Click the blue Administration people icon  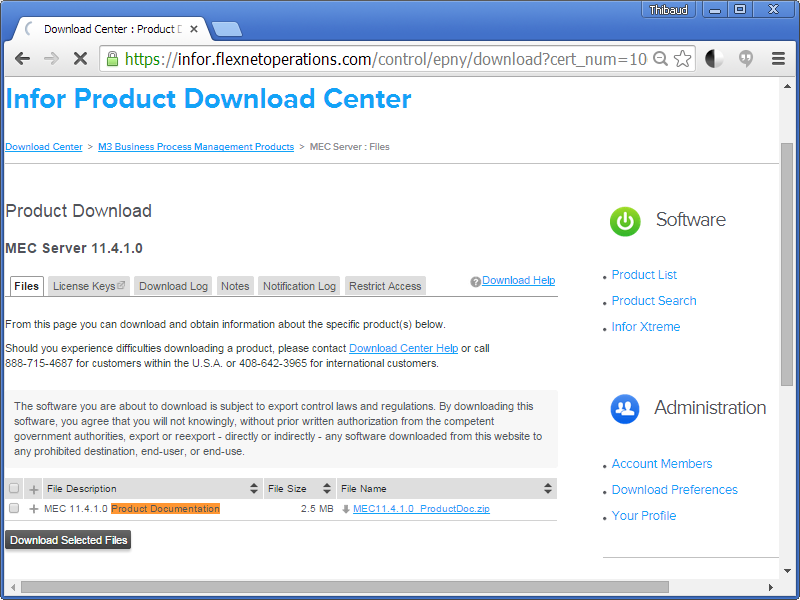coord(625,409)
